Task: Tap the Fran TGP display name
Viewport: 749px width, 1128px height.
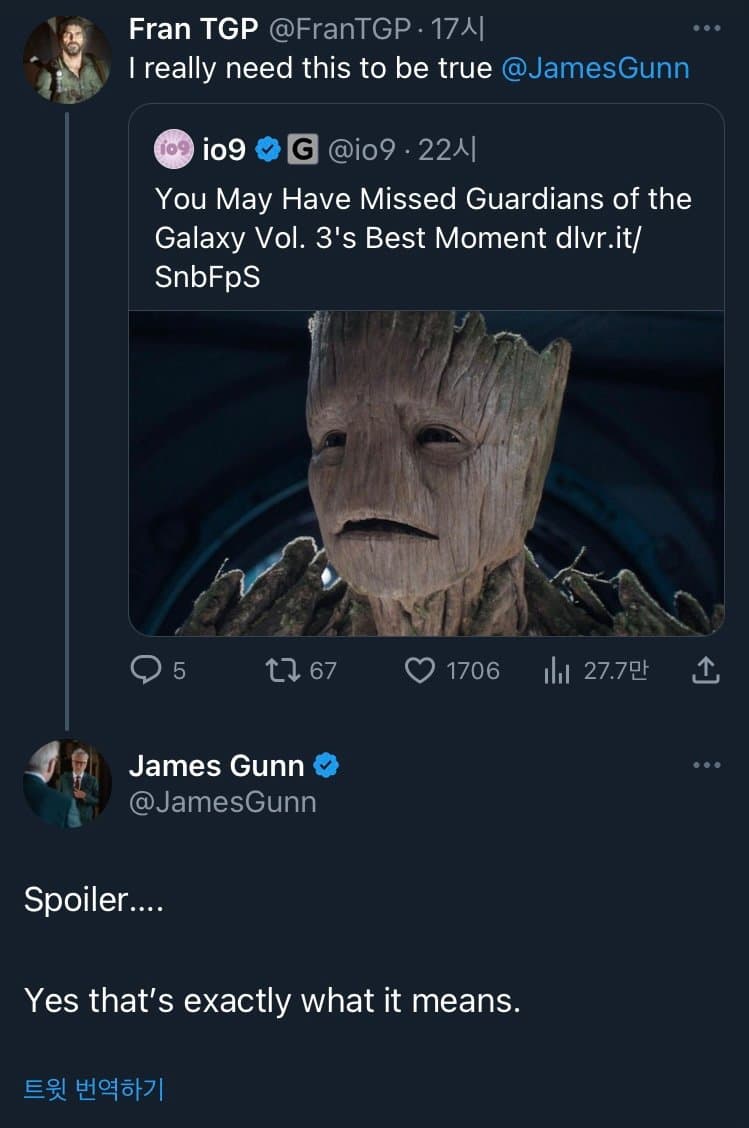Action: [193, 30]
